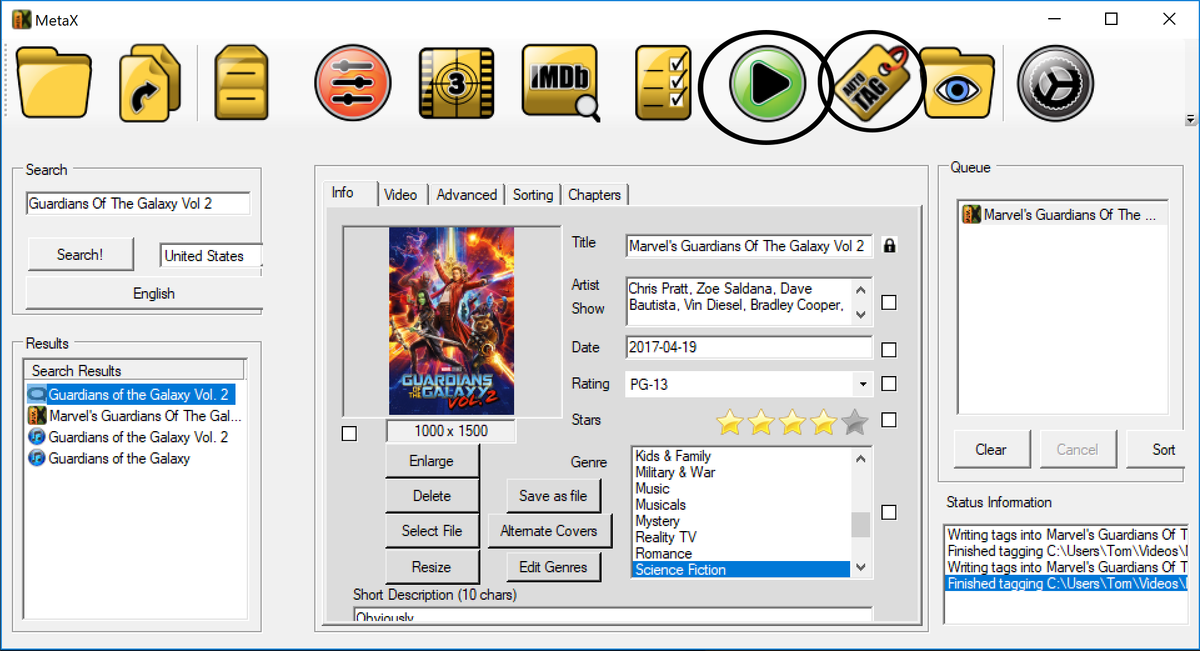Toggle the checkbox next to Date

[889, 349]
